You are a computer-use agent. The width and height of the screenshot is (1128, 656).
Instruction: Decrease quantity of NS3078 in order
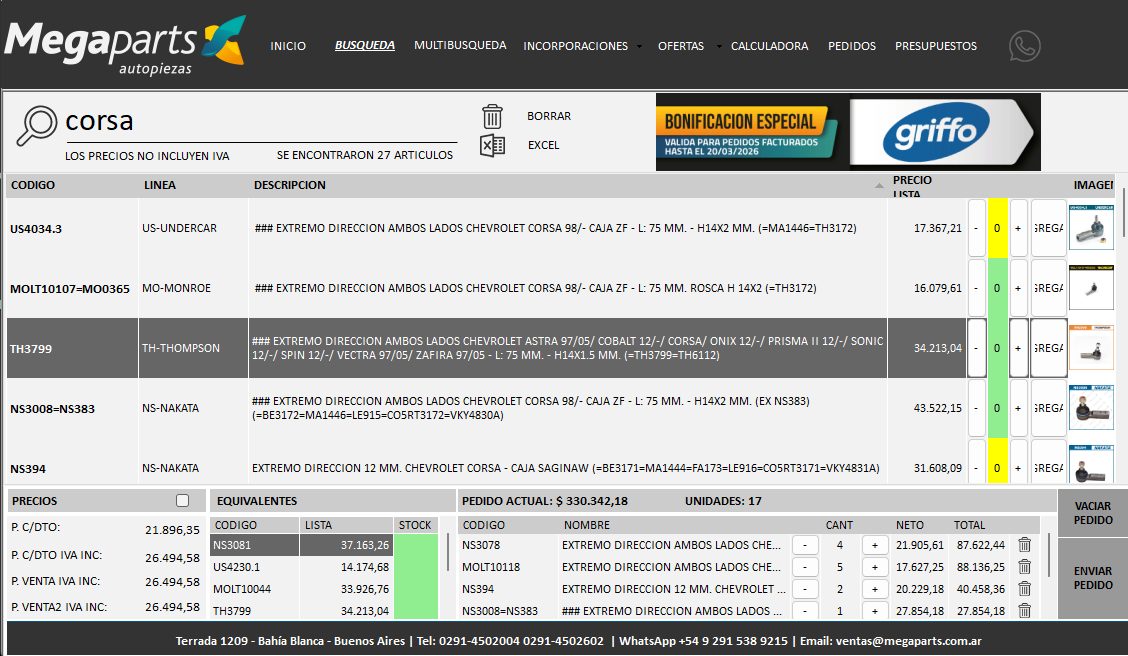pyautogui.click(x=805, y=545)
